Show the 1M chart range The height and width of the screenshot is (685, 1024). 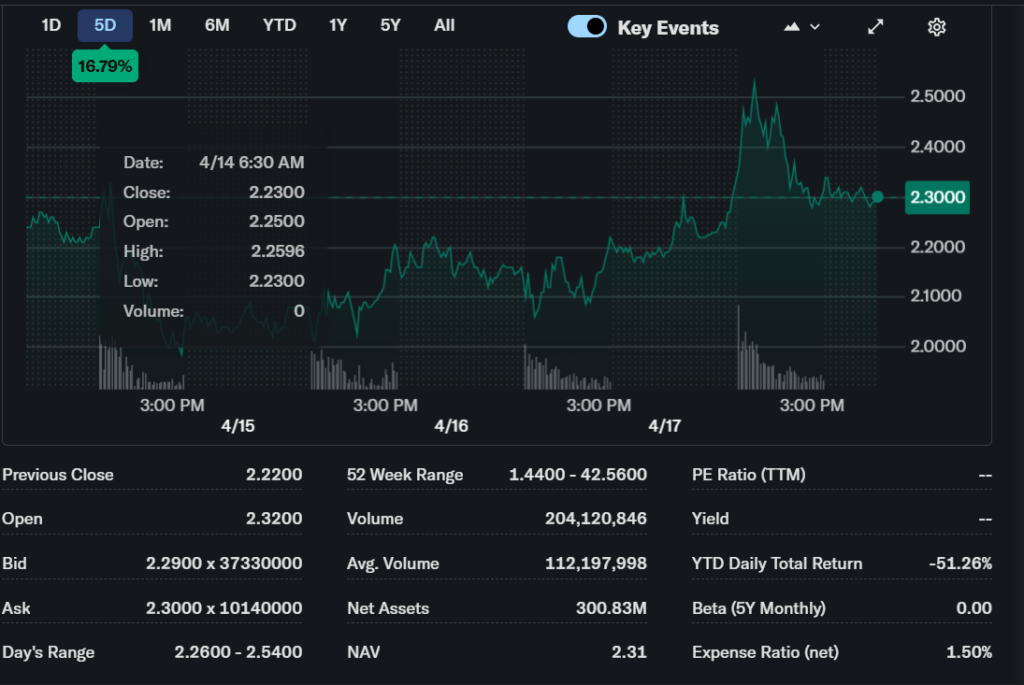(x=160, y=25)
